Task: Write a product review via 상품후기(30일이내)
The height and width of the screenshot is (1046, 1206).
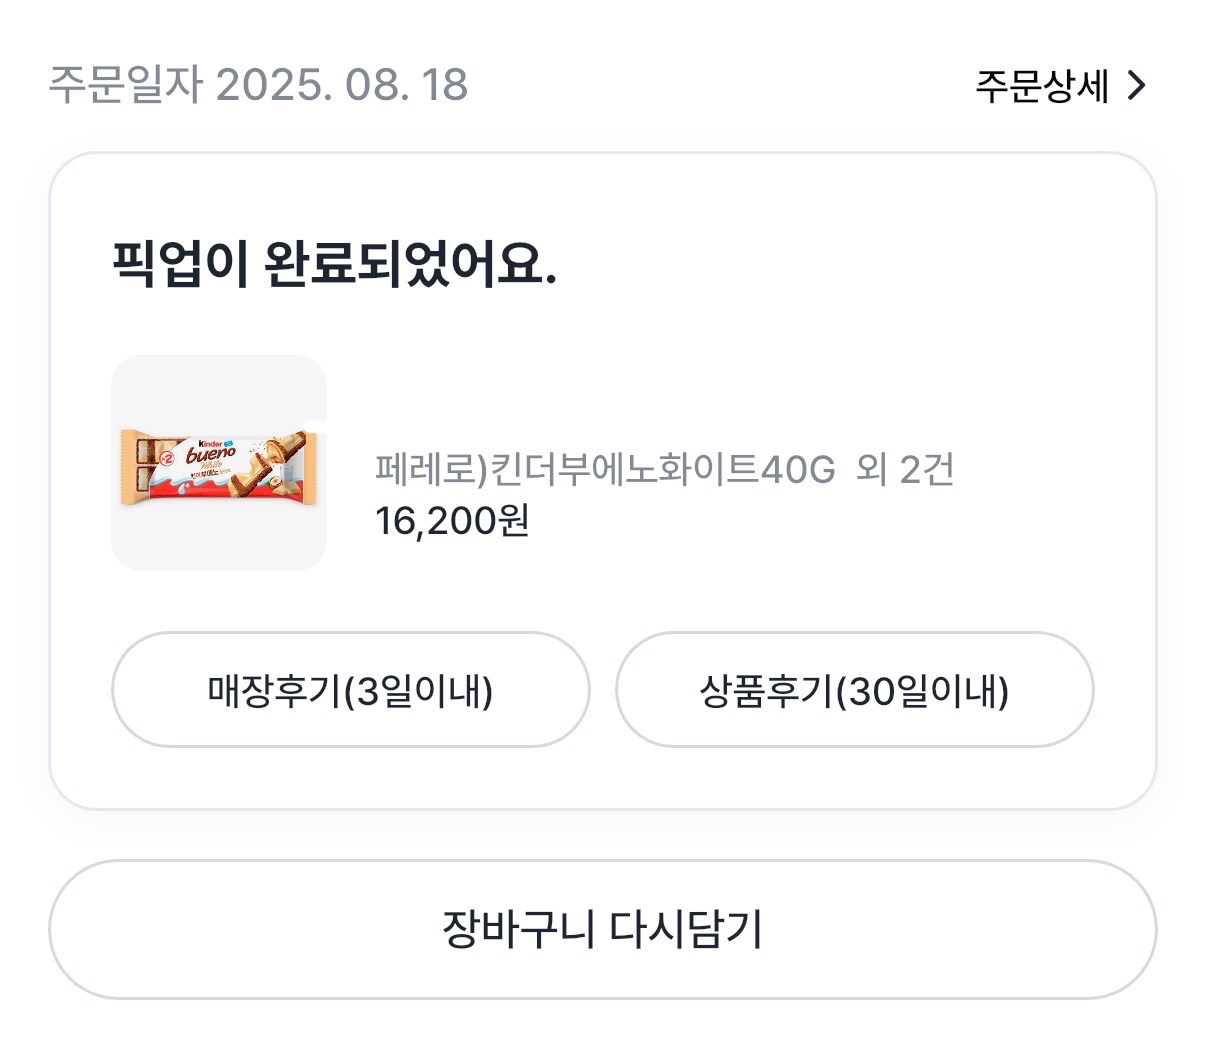Action: pyautogui.click(x=854, y=690)
